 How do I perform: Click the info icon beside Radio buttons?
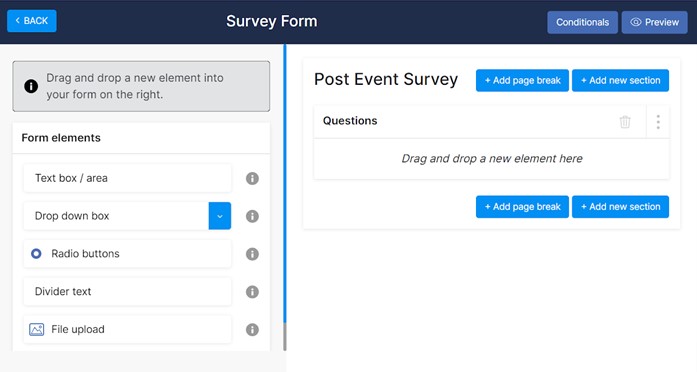click(x=252, y=254)
